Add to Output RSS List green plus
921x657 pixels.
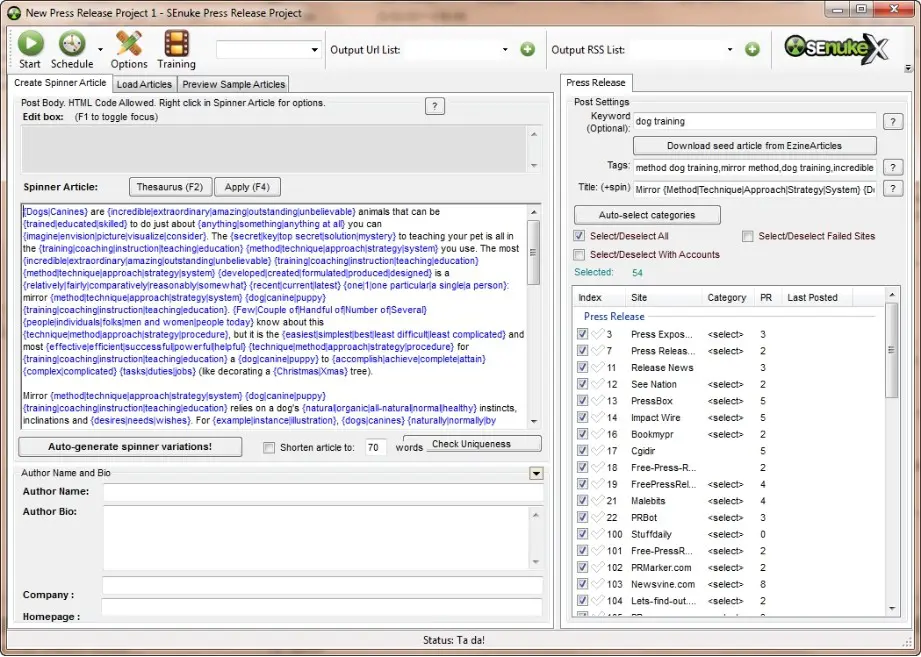pos(752,49)
